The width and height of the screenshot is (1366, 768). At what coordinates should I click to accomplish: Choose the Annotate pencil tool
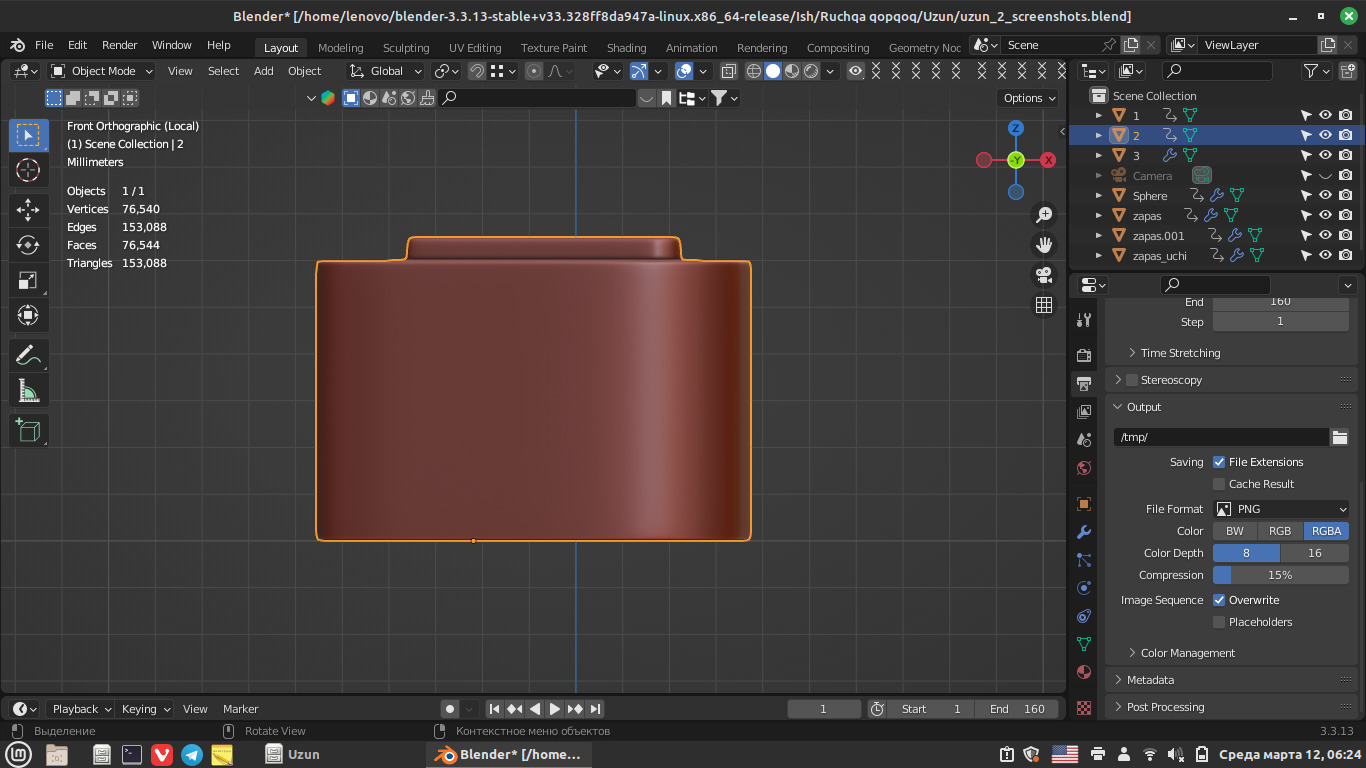pos(29,355)
